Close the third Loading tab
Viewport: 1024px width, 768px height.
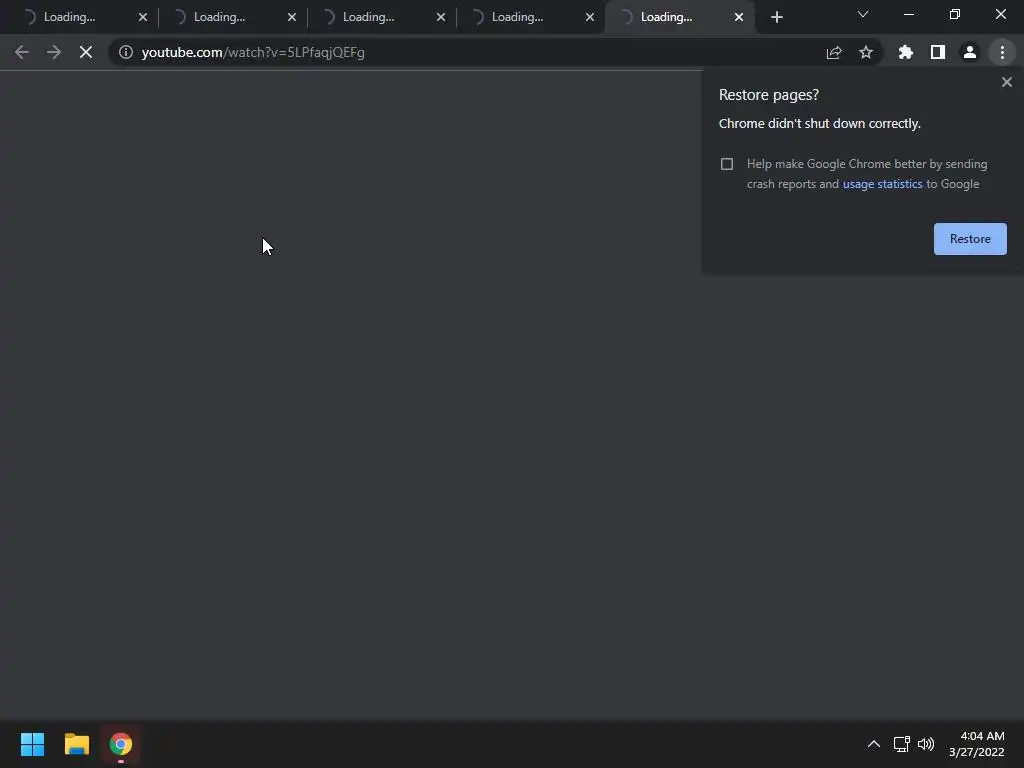pyautogui.click(x=441, y=18)
